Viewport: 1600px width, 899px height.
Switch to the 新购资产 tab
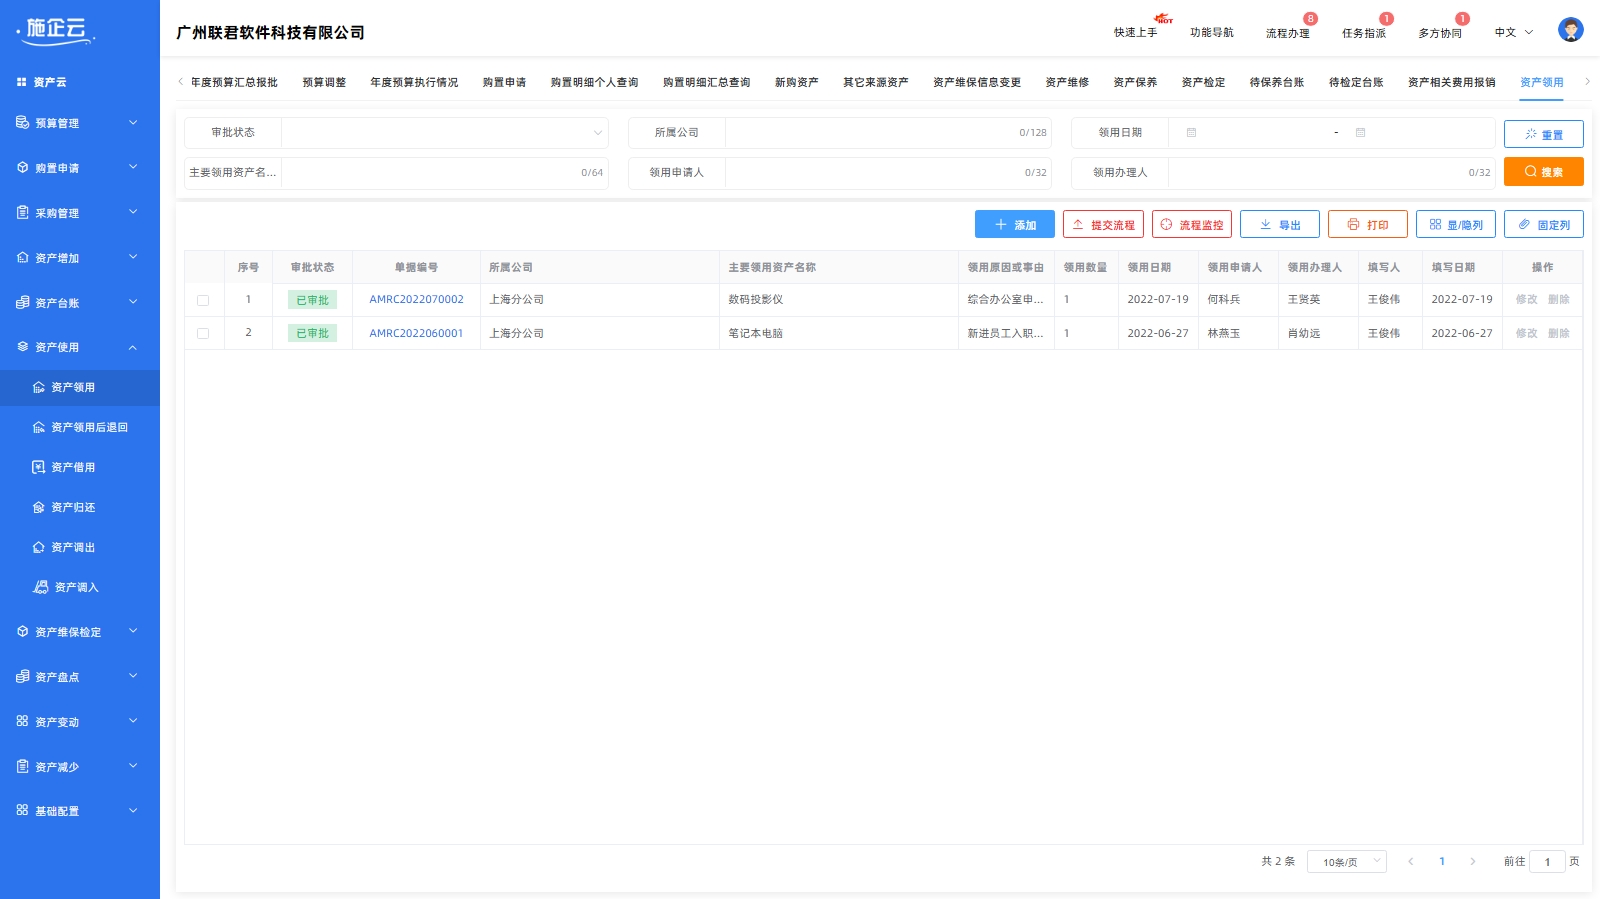point(796,82)
